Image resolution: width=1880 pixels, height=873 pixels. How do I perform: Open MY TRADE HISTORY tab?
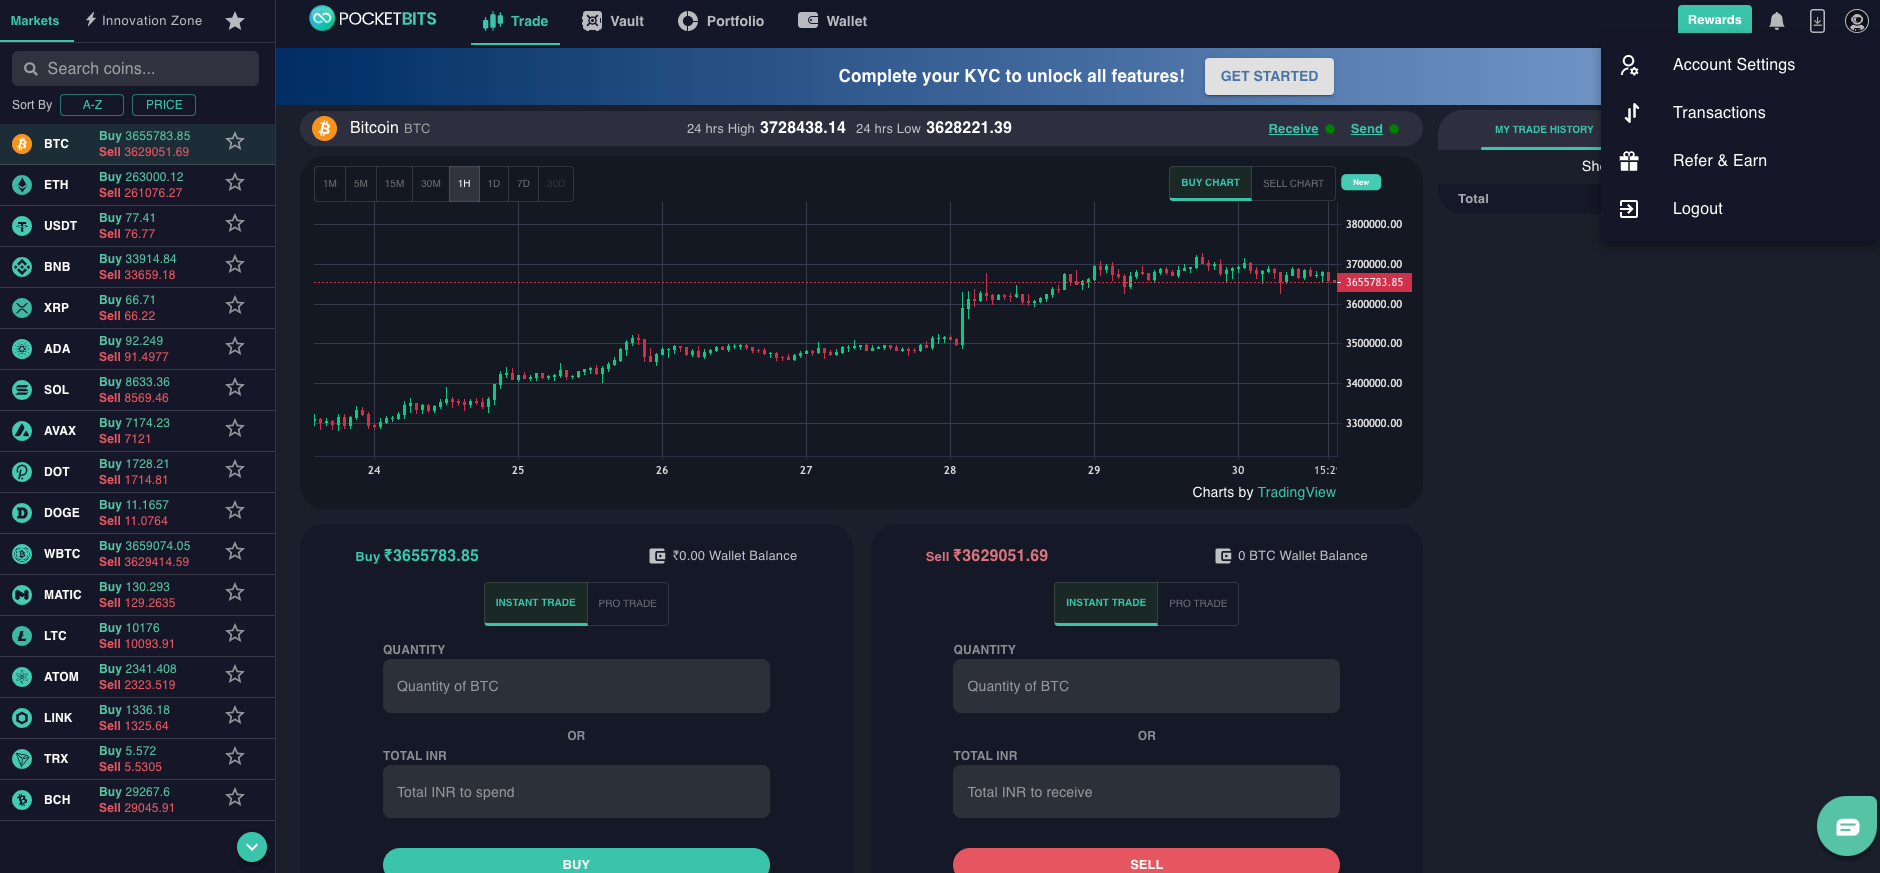[1544, 130]
